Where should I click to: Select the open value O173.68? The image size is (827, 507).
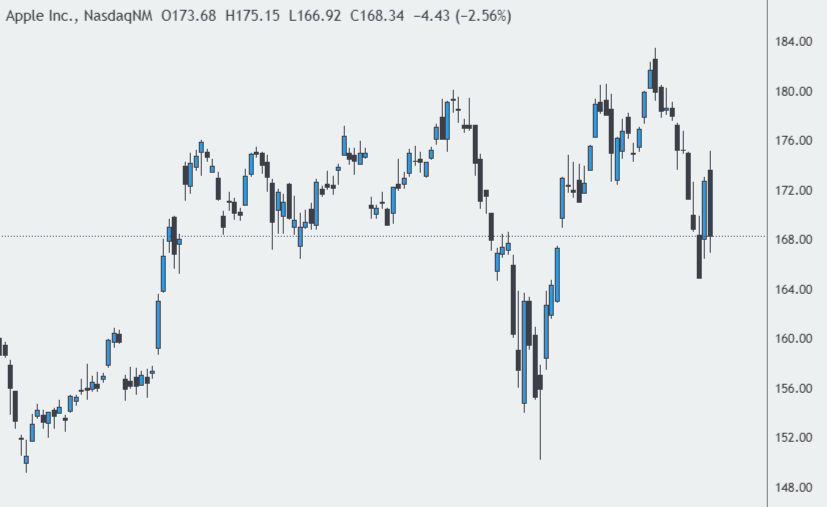189,16
